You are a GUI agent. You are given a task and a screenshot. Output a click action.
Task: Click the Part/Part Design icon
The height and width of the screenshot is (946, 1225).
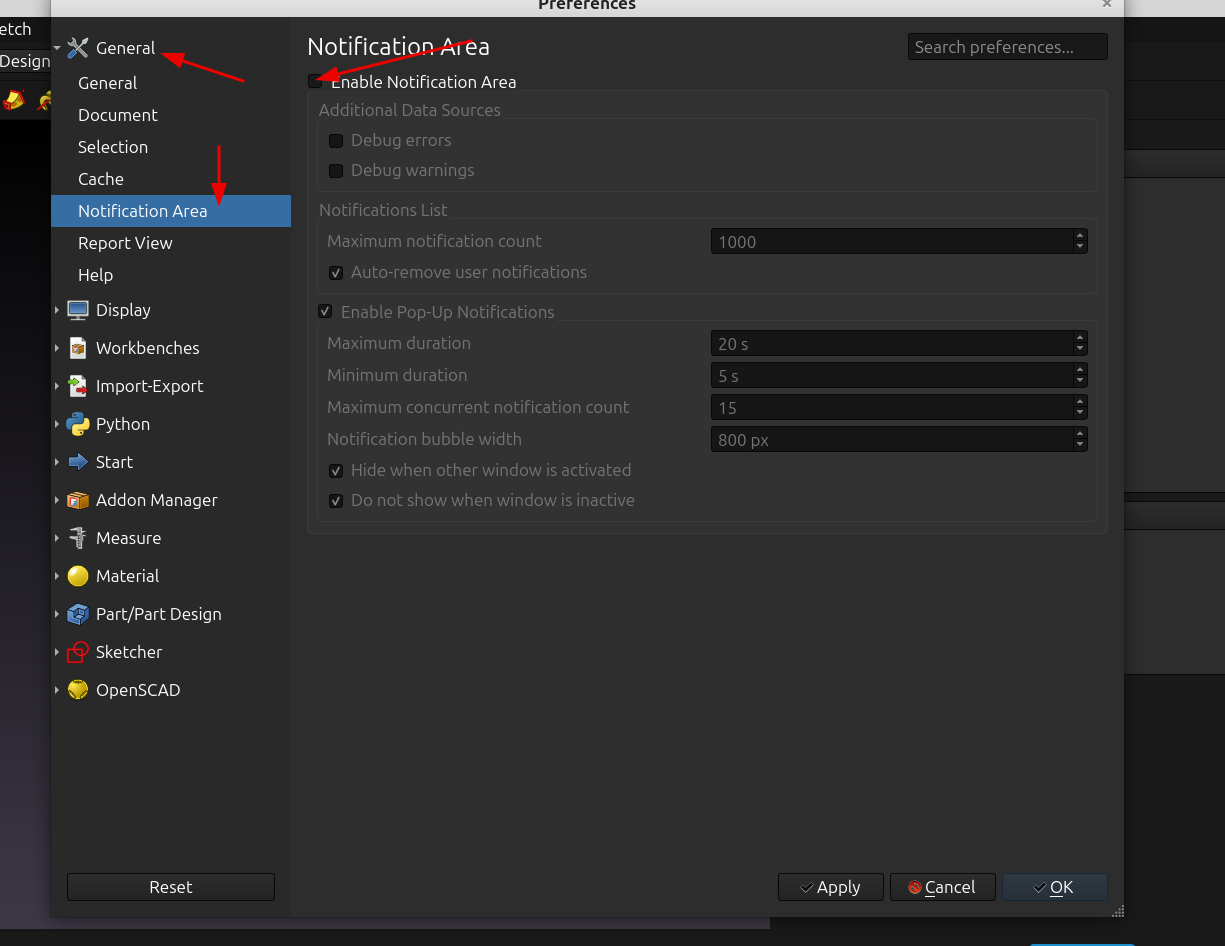[78, 614]
